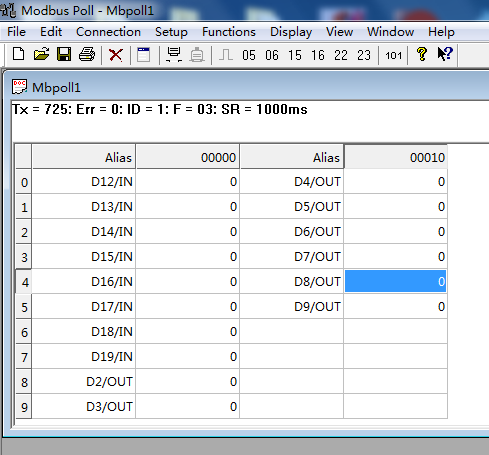Click the 00000 column header
The image size is (489, 455).
tap(188, 157)
